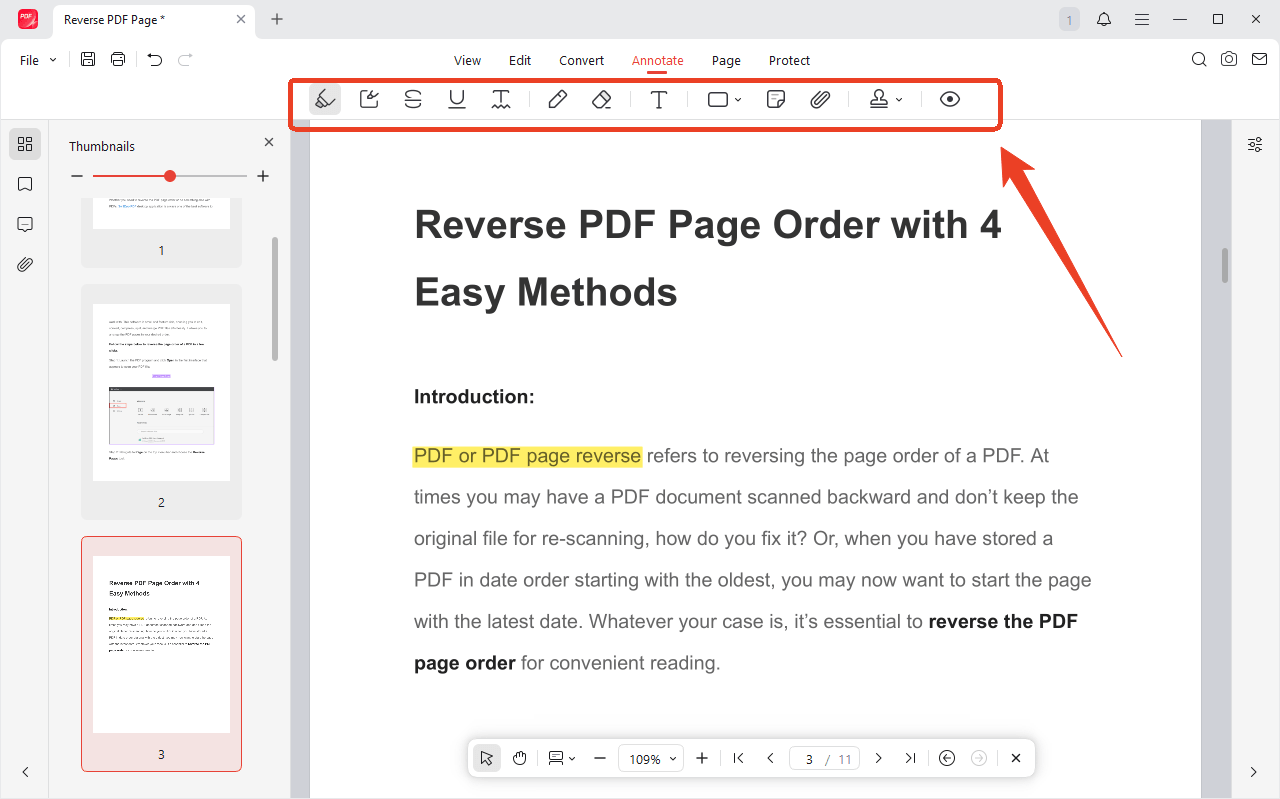Viewport: 1280px width, 799px height.
Task: Go back to the previous view
Action: click(947, 759)
